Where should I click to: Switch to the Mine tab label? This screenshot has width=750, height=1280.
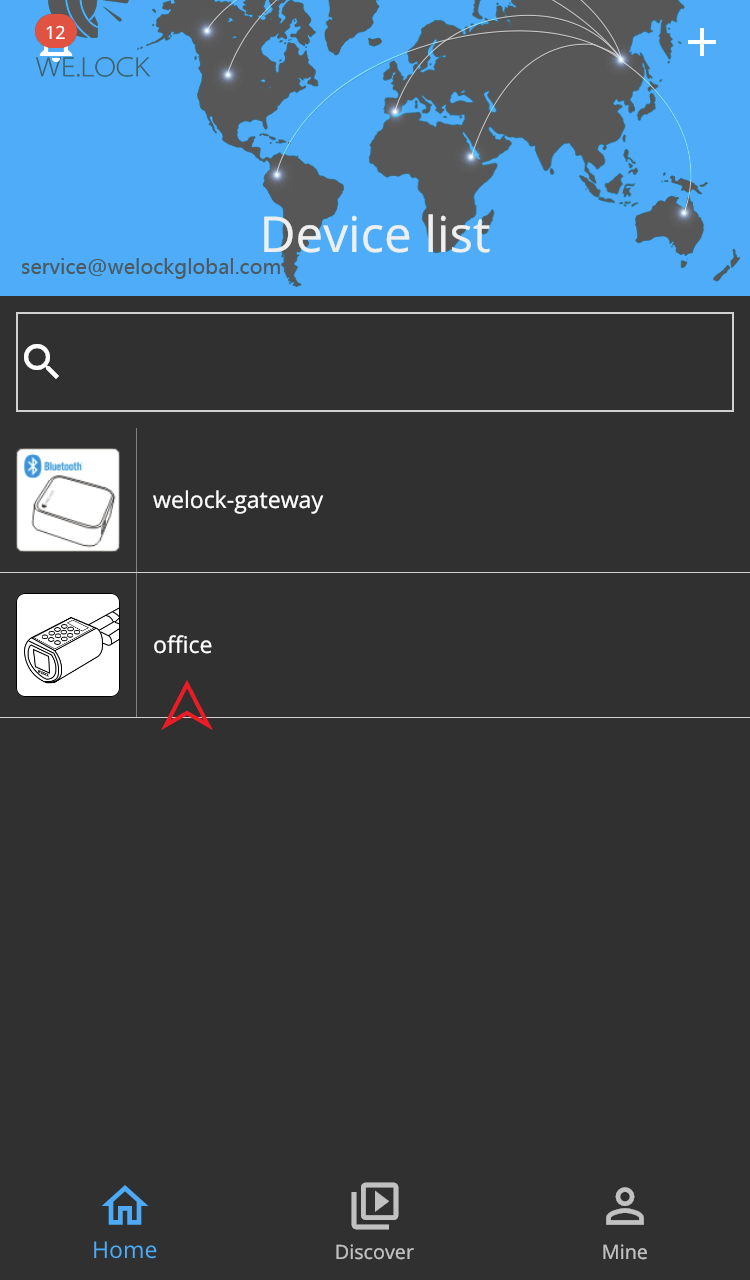625,1252
